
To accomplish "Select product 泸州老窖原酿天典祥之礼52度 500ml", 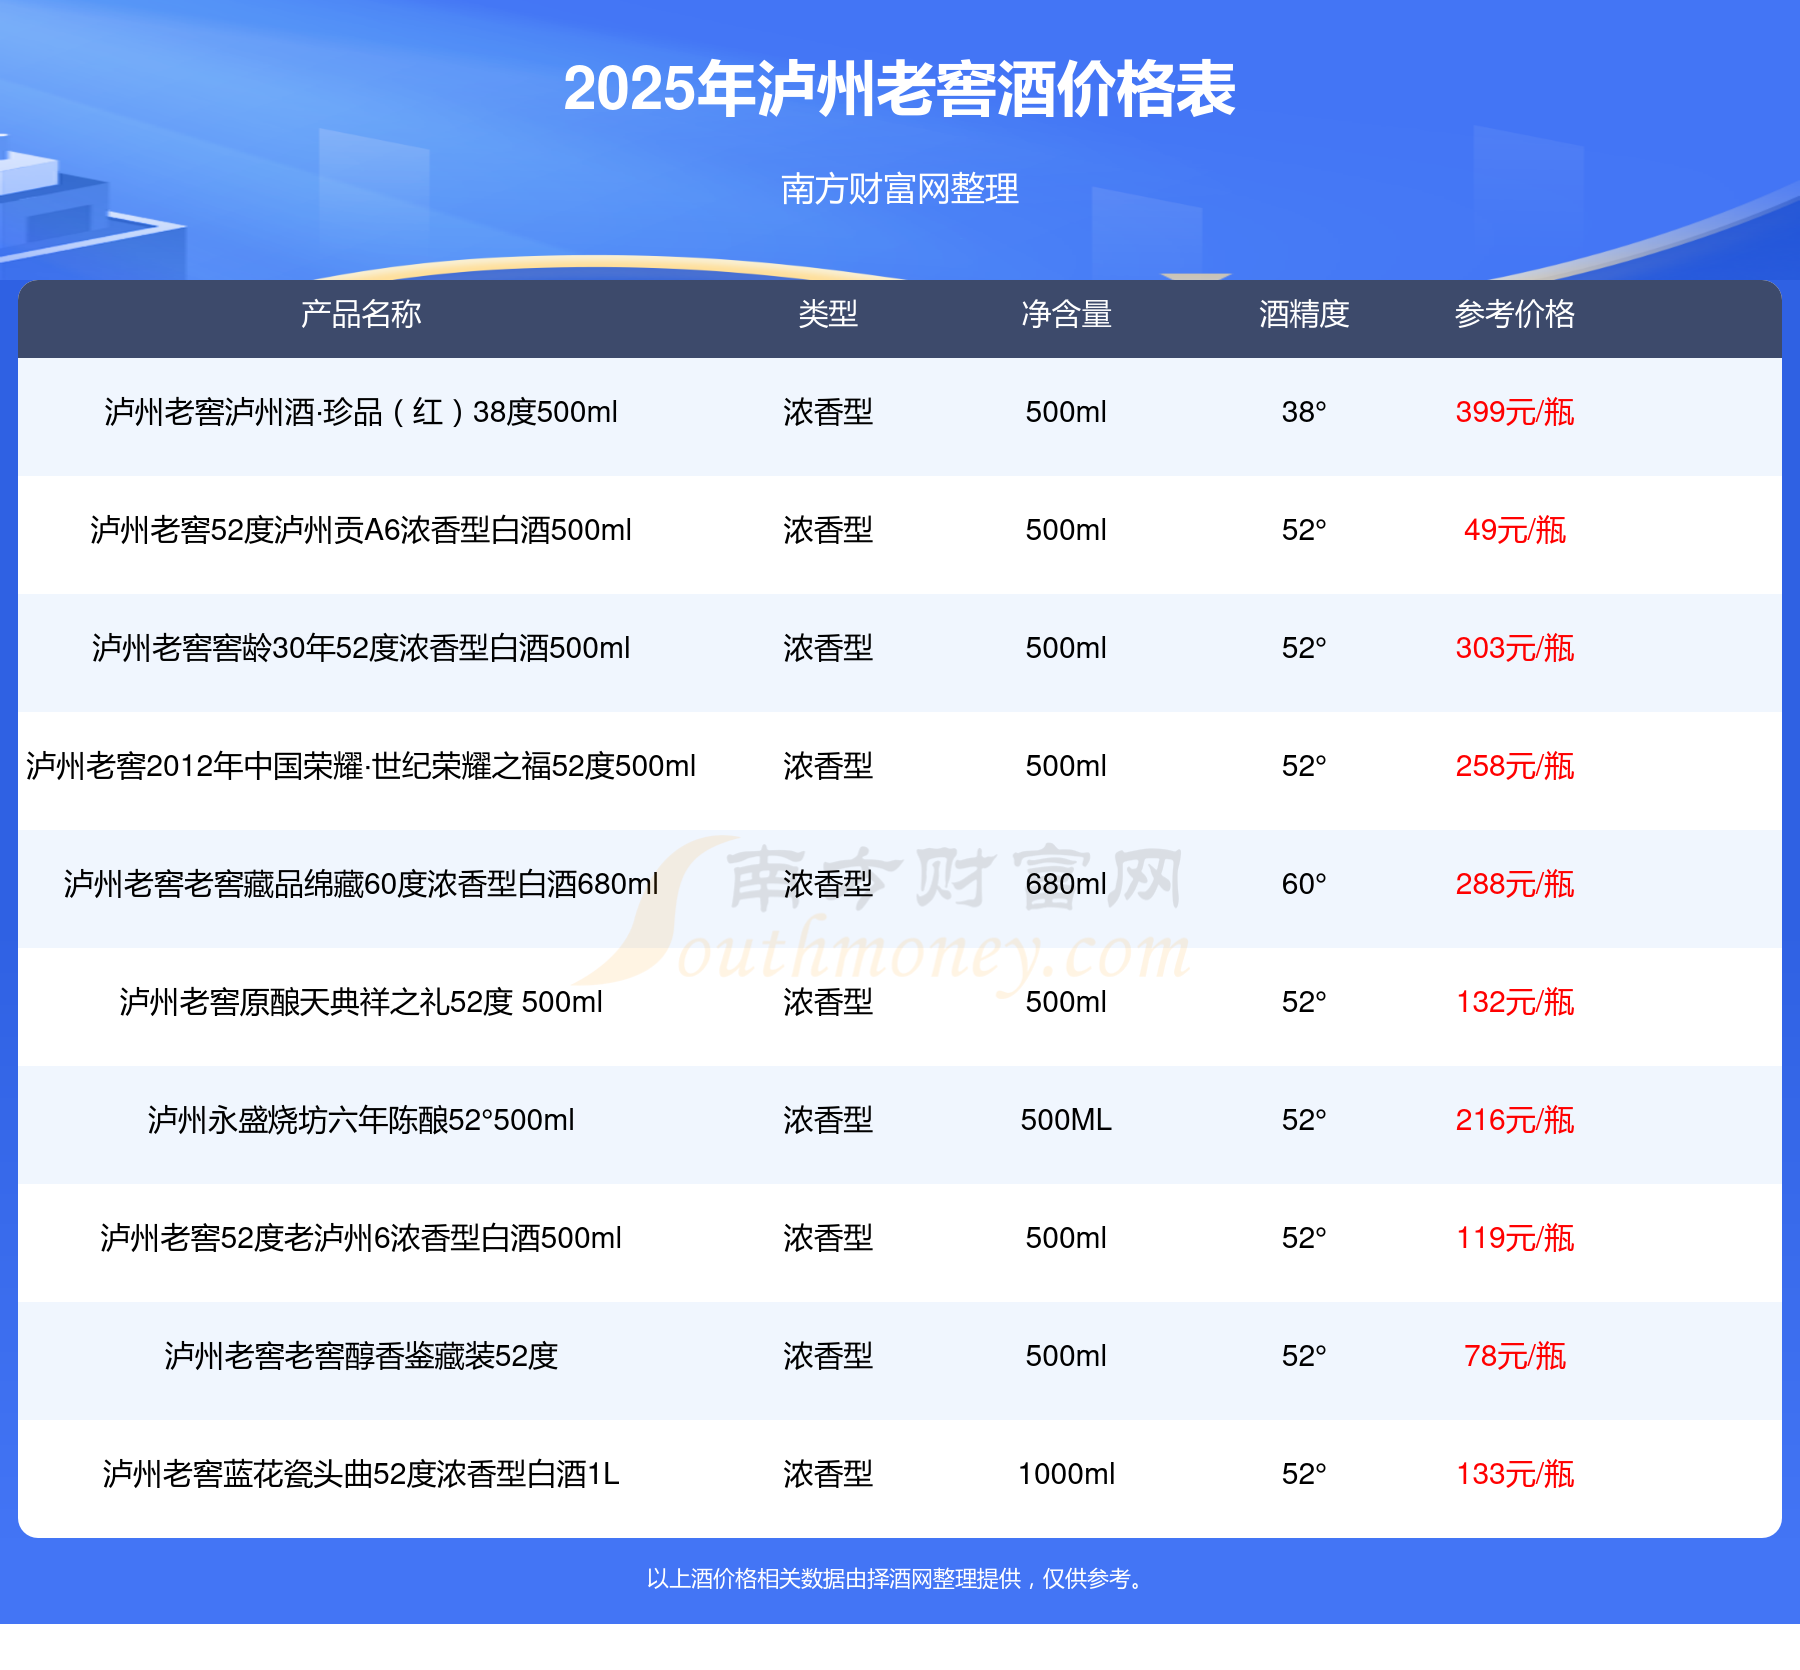I will pyautogui.click(x=361, y=1002).
